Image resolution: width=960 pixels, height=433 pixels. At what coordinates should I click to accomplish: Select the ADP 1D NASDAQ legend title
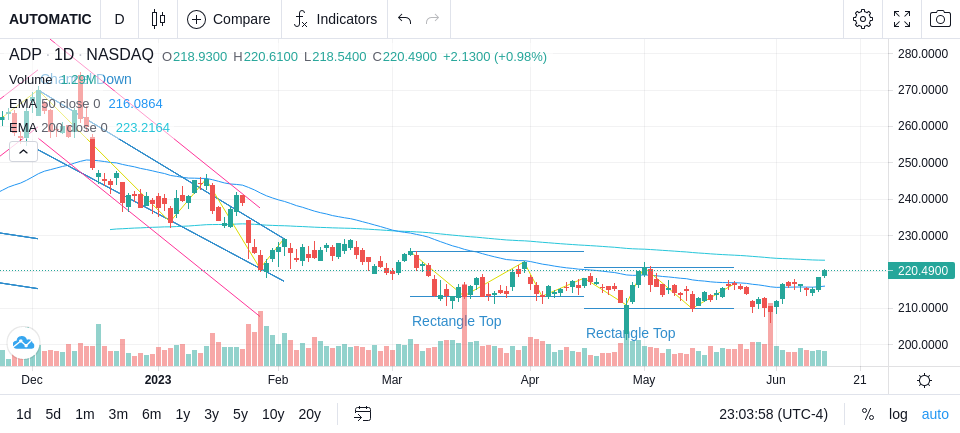[81, 55]
